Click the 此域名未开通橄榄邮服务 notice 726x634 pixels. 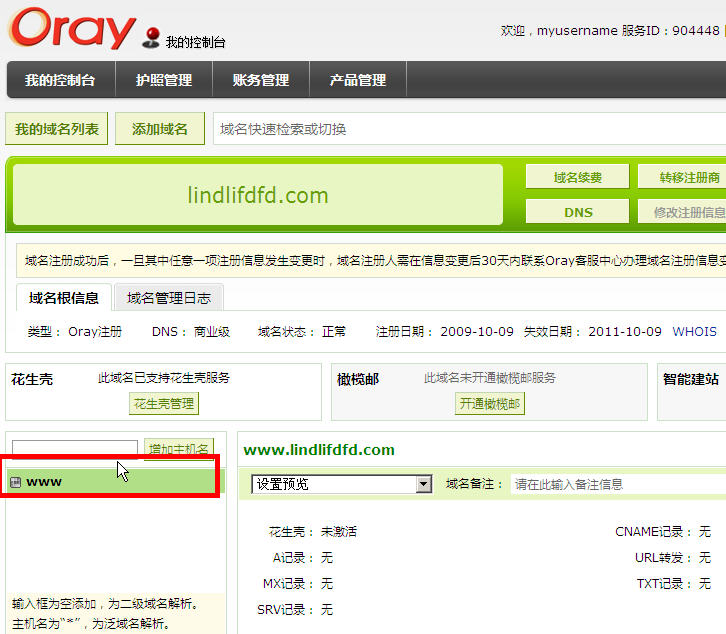pyautogui.click(x=490, y=378)
